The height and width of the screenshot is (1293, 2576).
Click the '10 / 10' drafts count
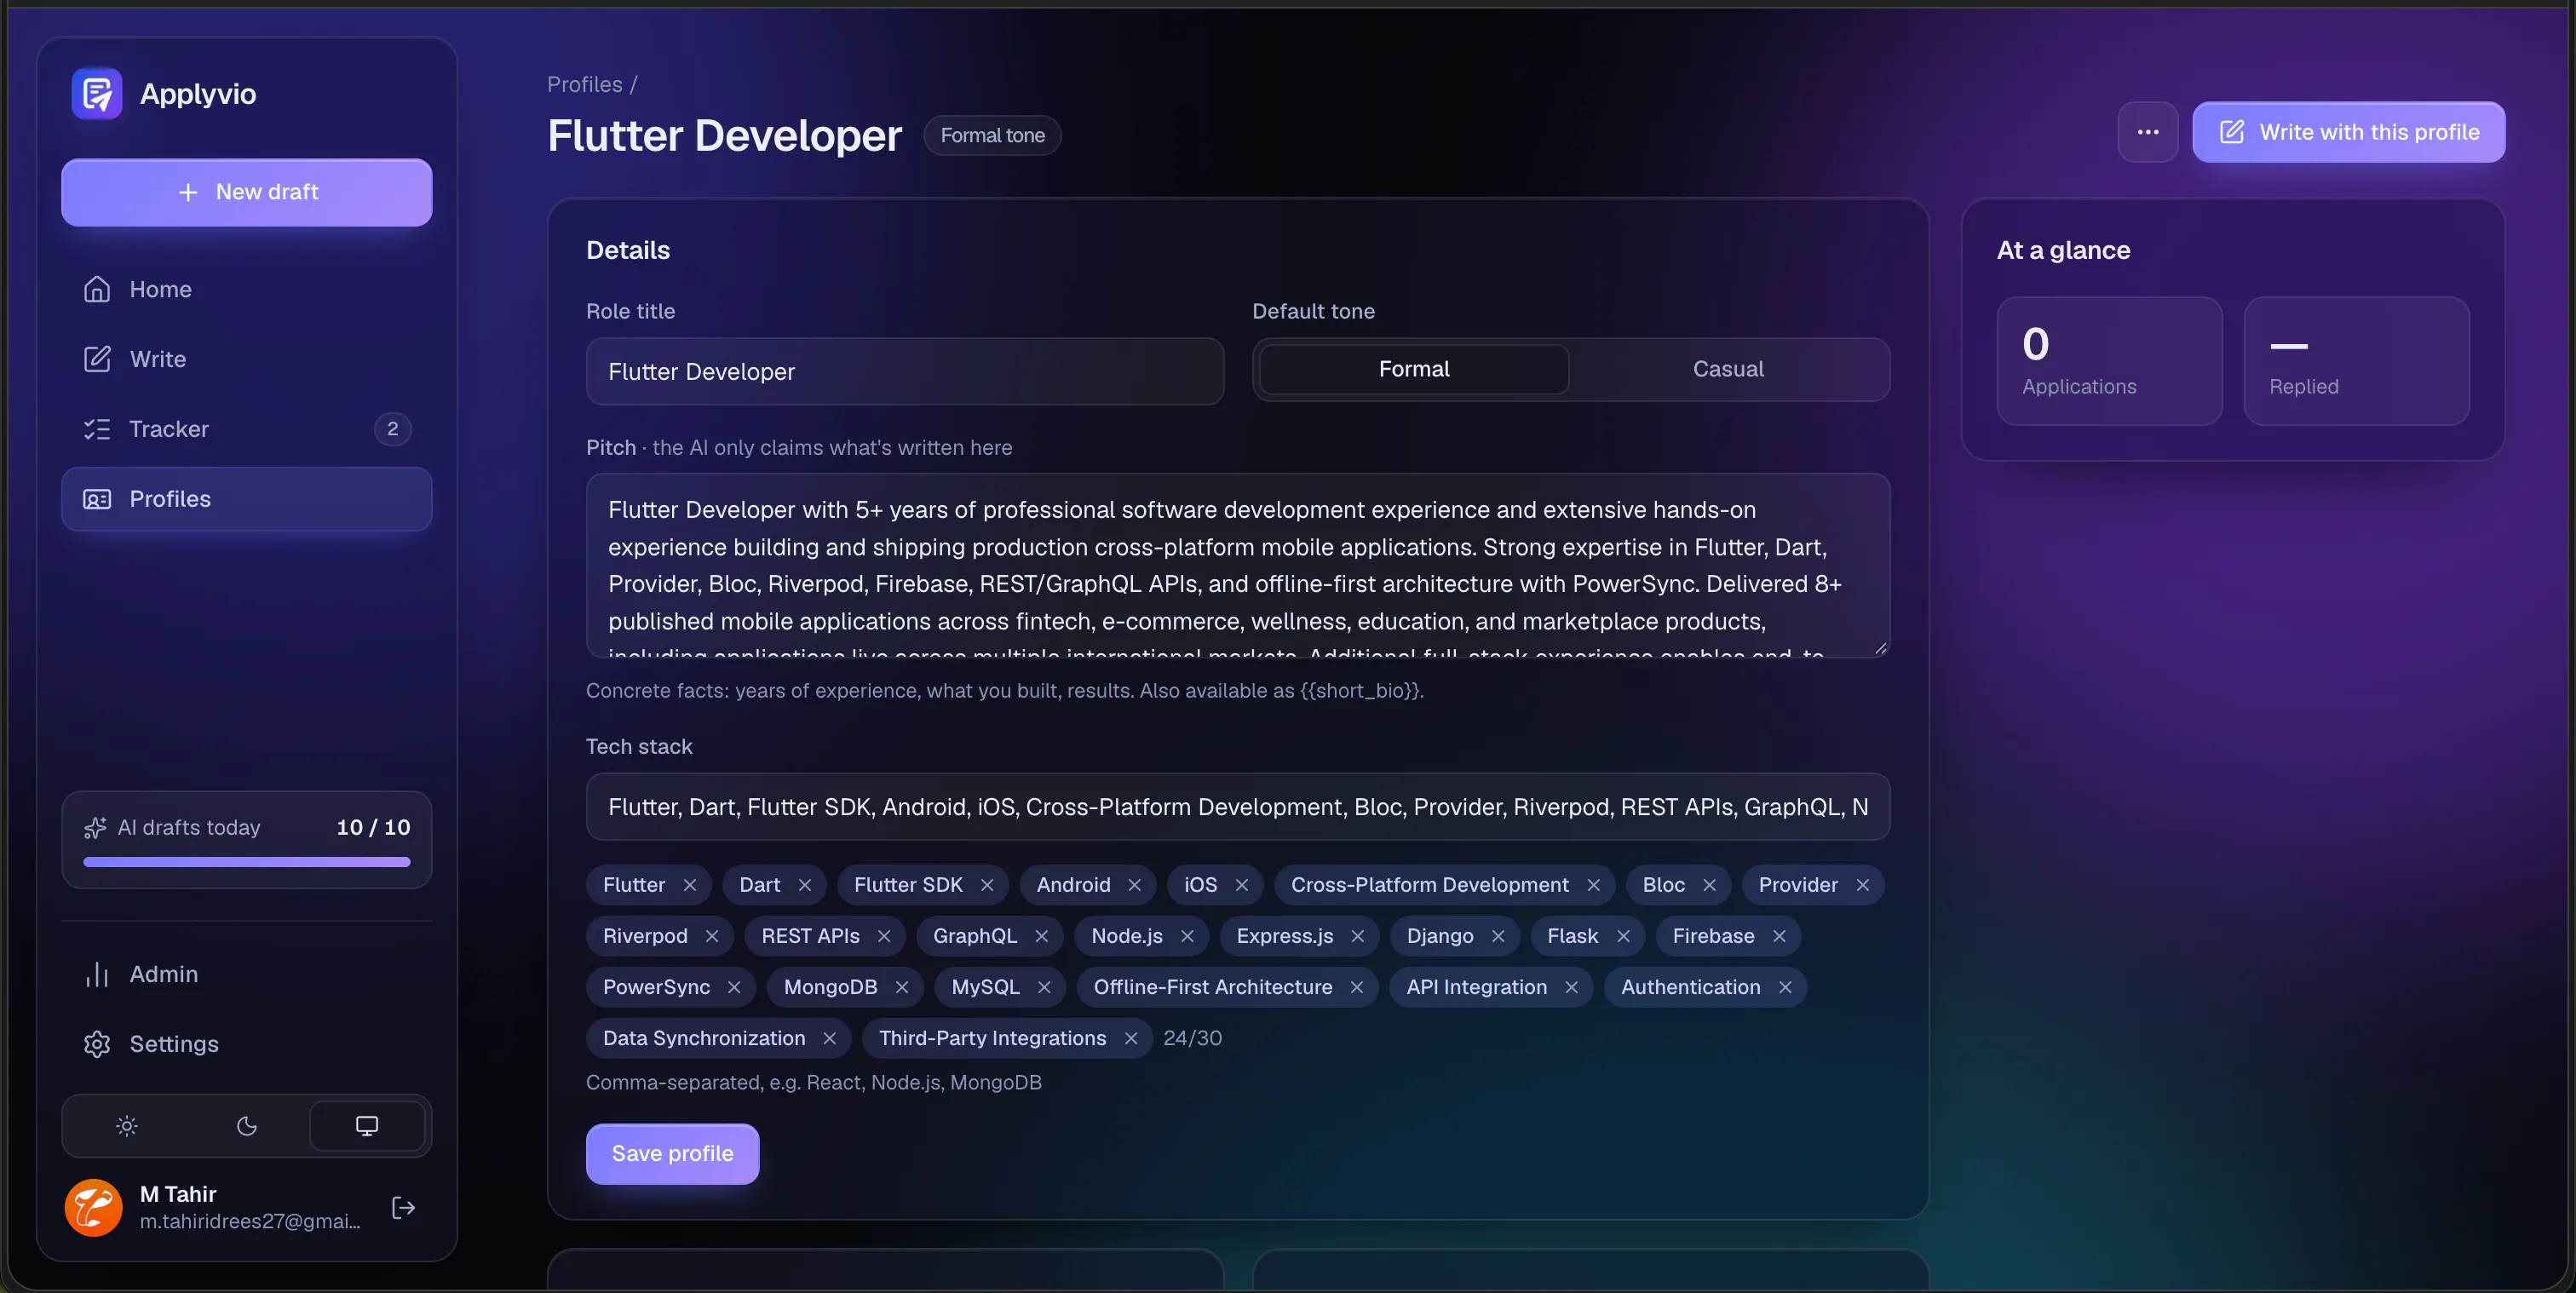(x=373, y=827)
